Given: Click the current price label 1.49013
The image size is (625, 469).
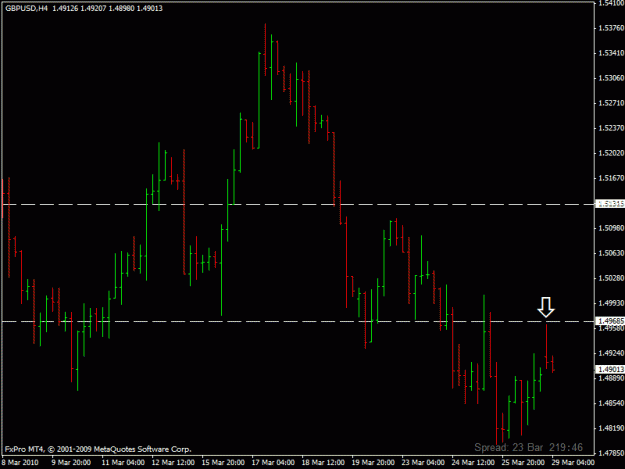Looking at the screenshot, I should coord(610,369).
